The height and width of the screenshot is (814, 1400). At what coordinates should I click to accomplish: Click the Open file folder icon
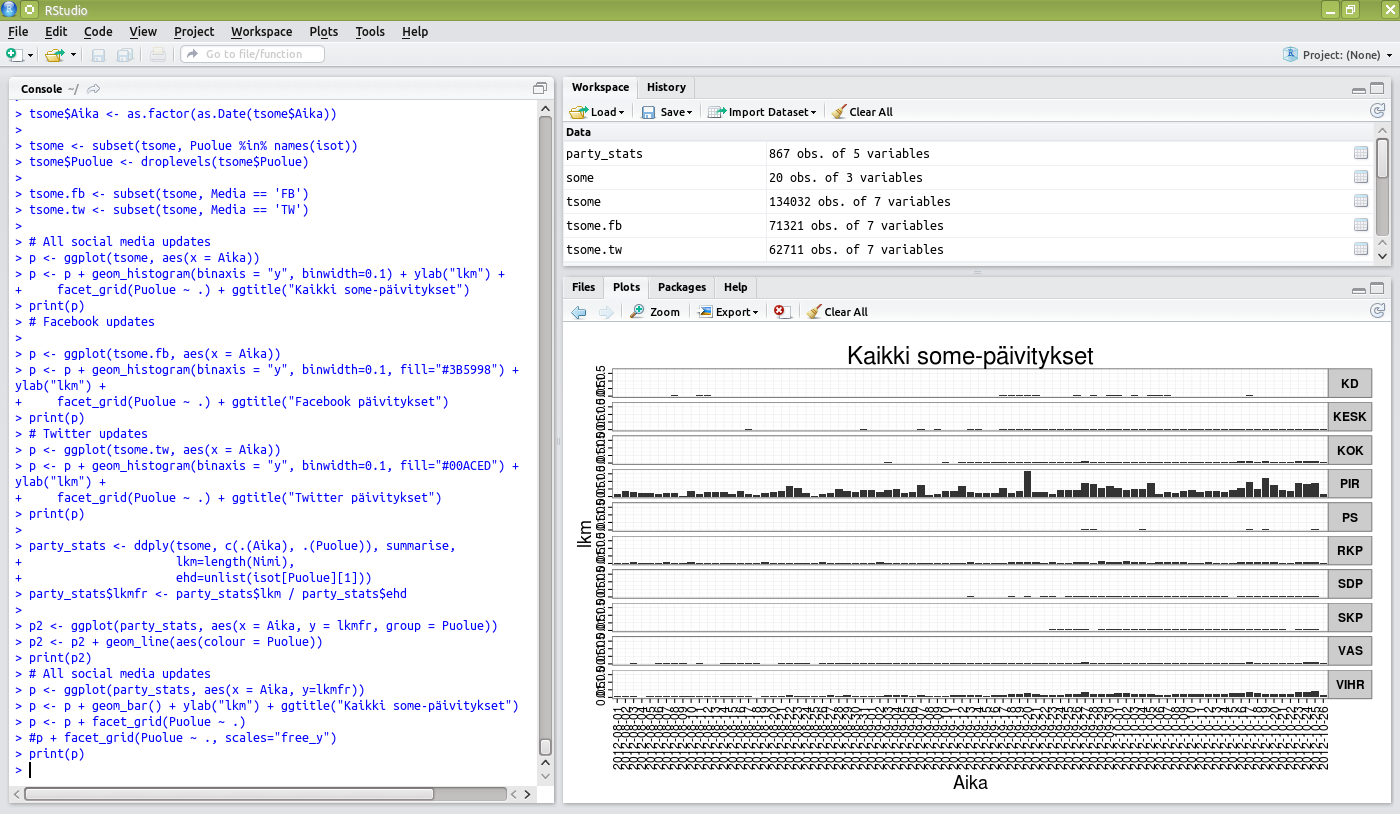tap(54, 54)
